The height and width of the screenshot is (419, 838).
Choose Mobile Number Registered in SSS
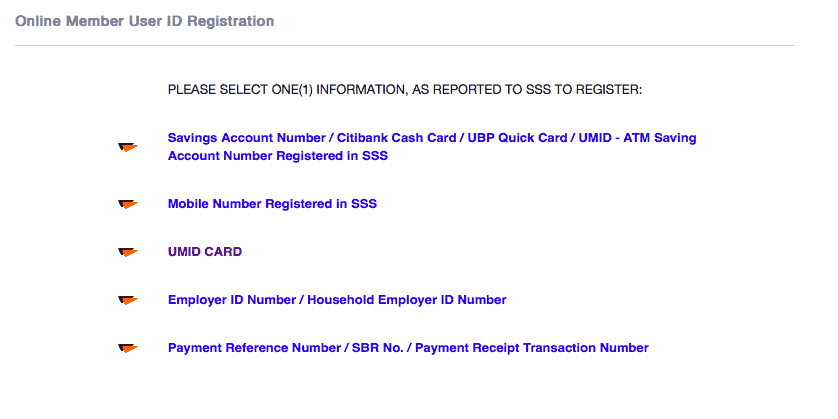point(272,204)
